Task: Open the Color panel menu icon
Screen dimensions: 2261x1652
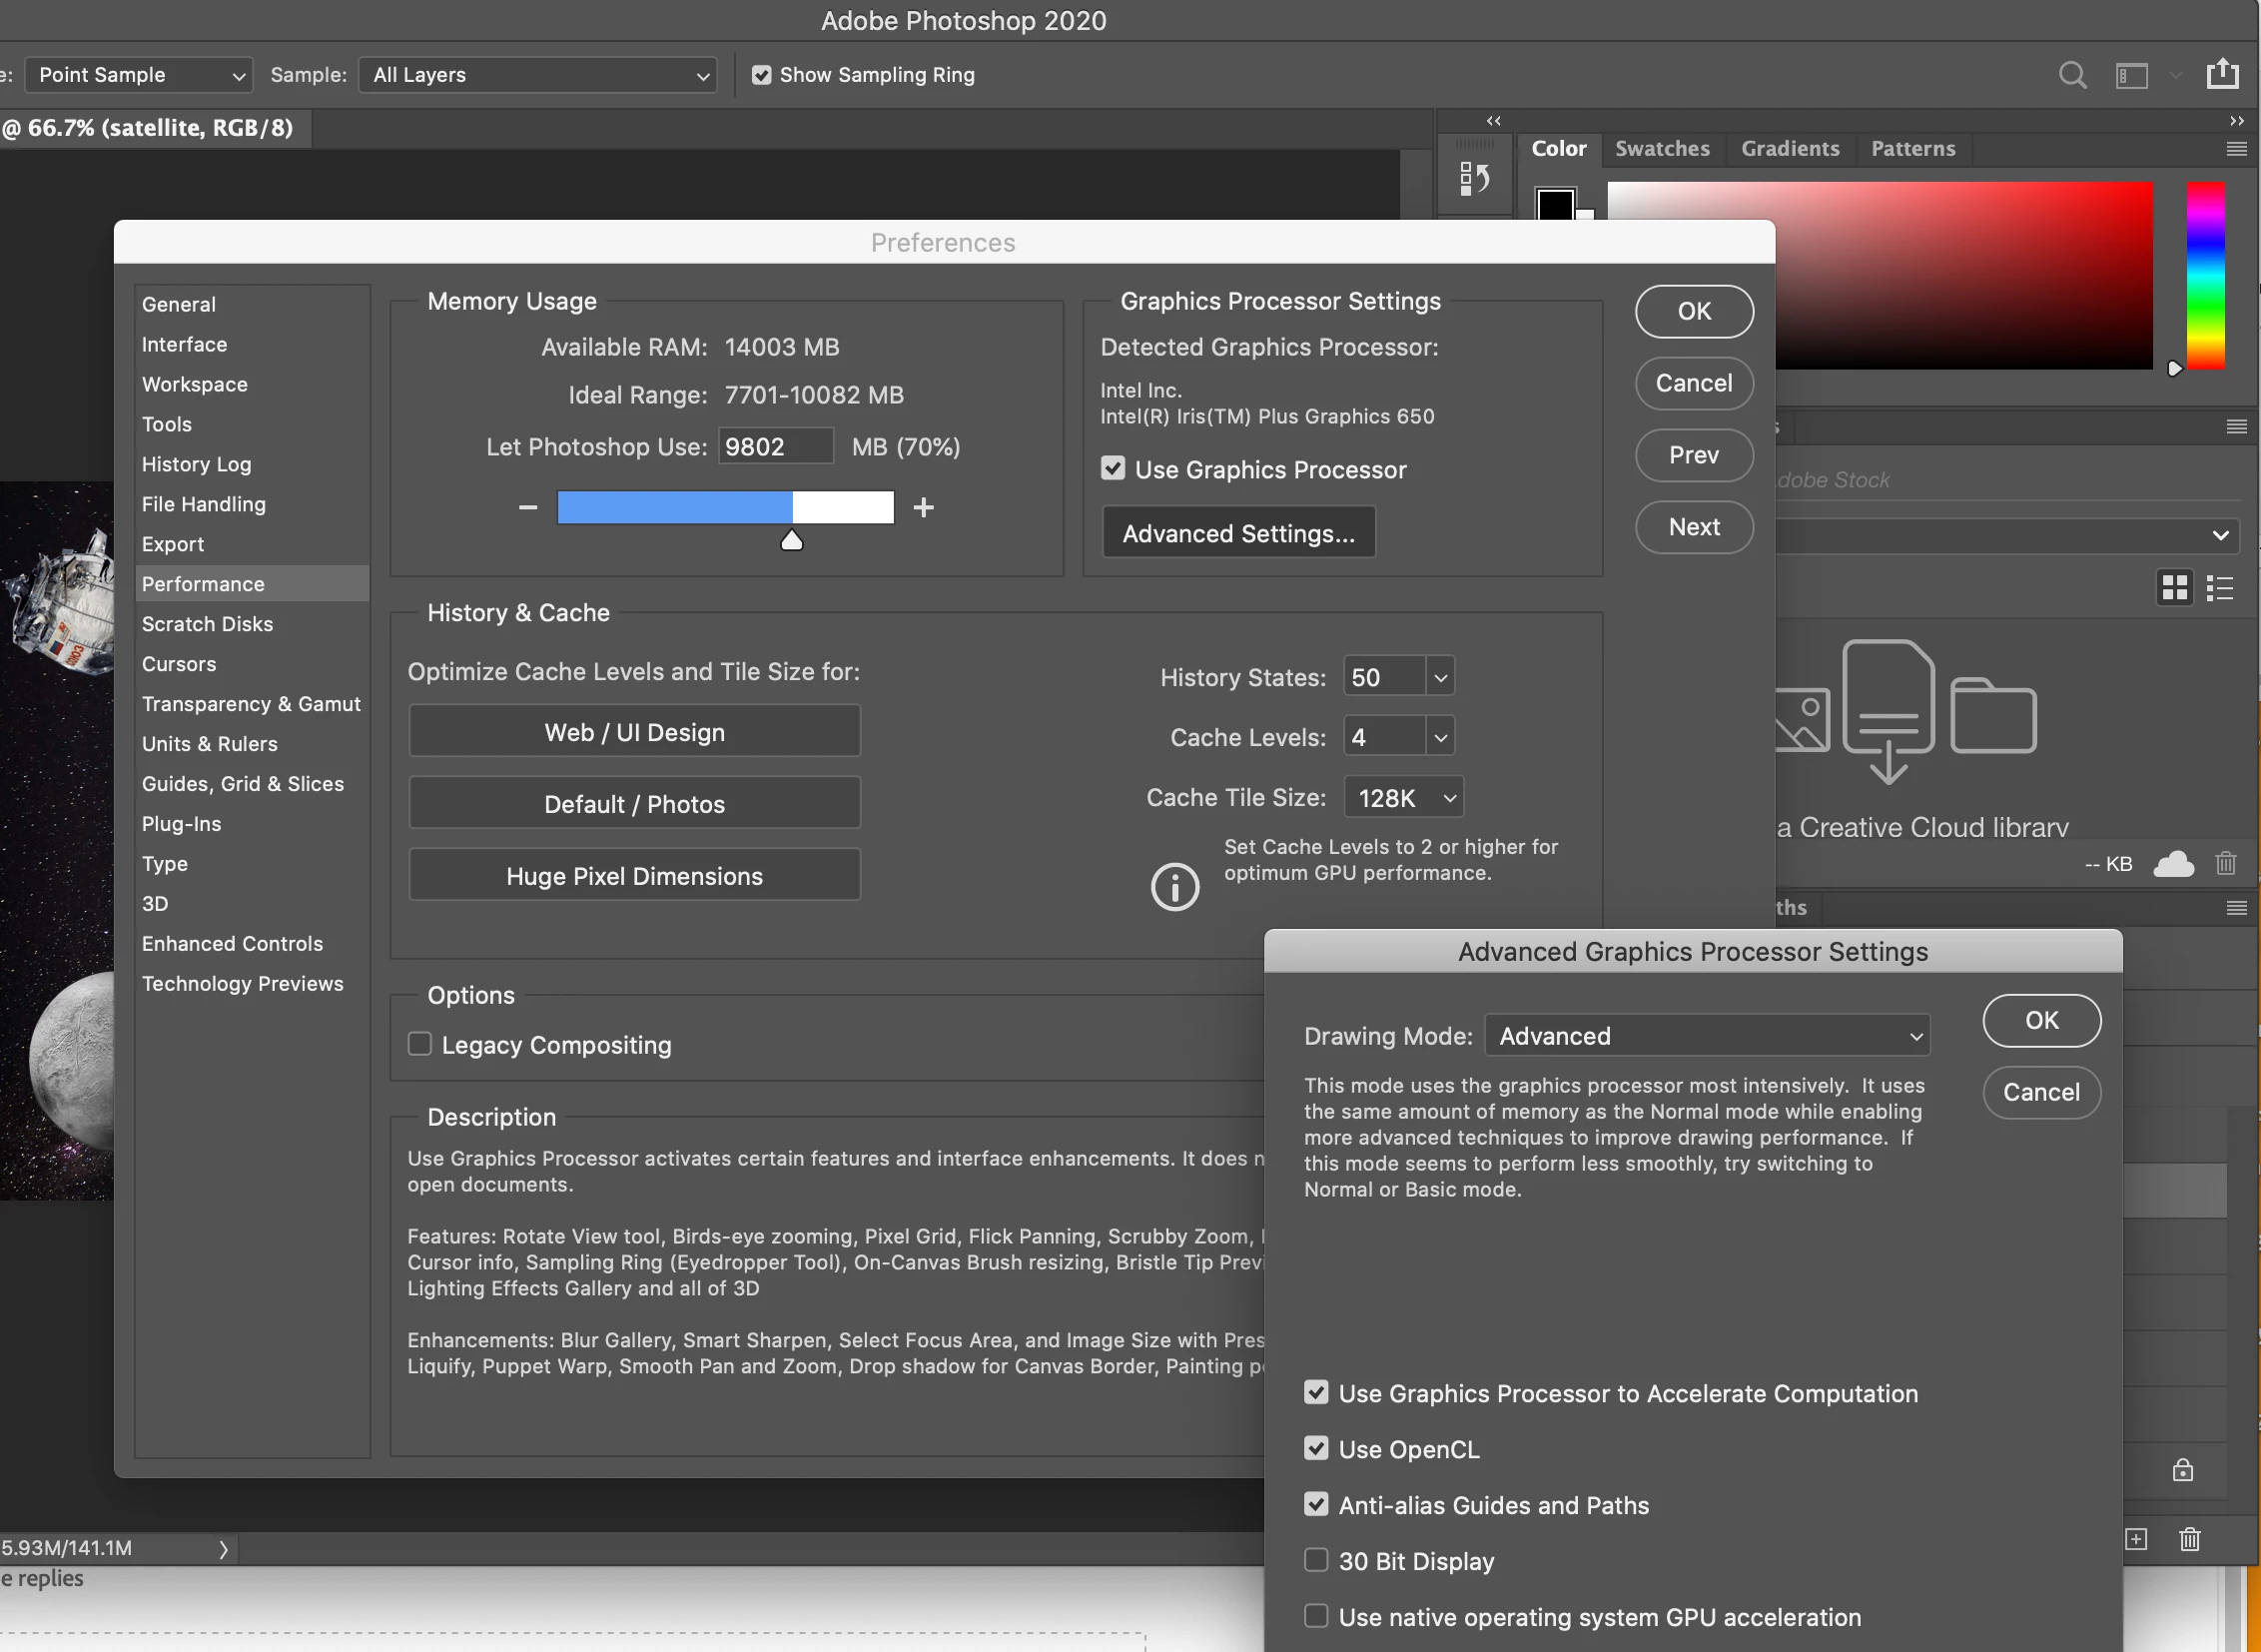Action: [x=2237, y=149]
